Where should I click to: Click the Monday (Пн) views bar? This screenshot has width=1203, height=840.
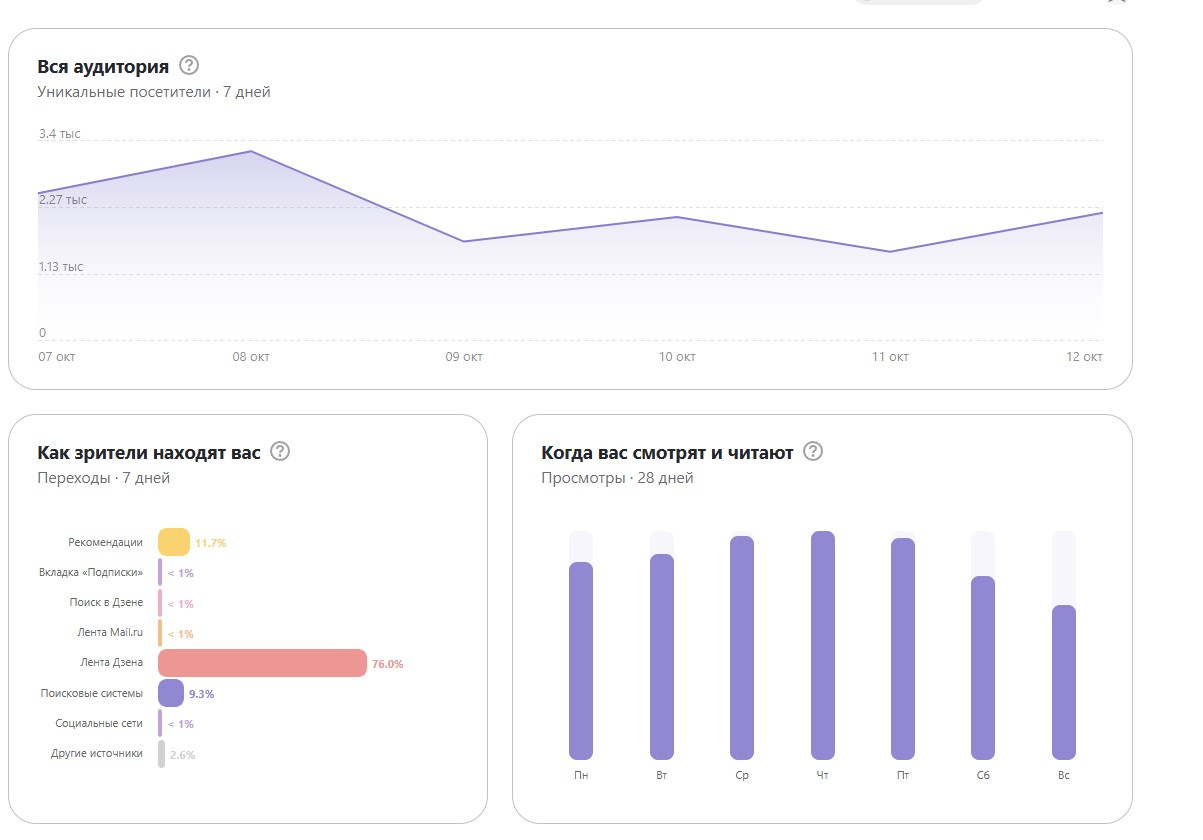pos(581,660)
